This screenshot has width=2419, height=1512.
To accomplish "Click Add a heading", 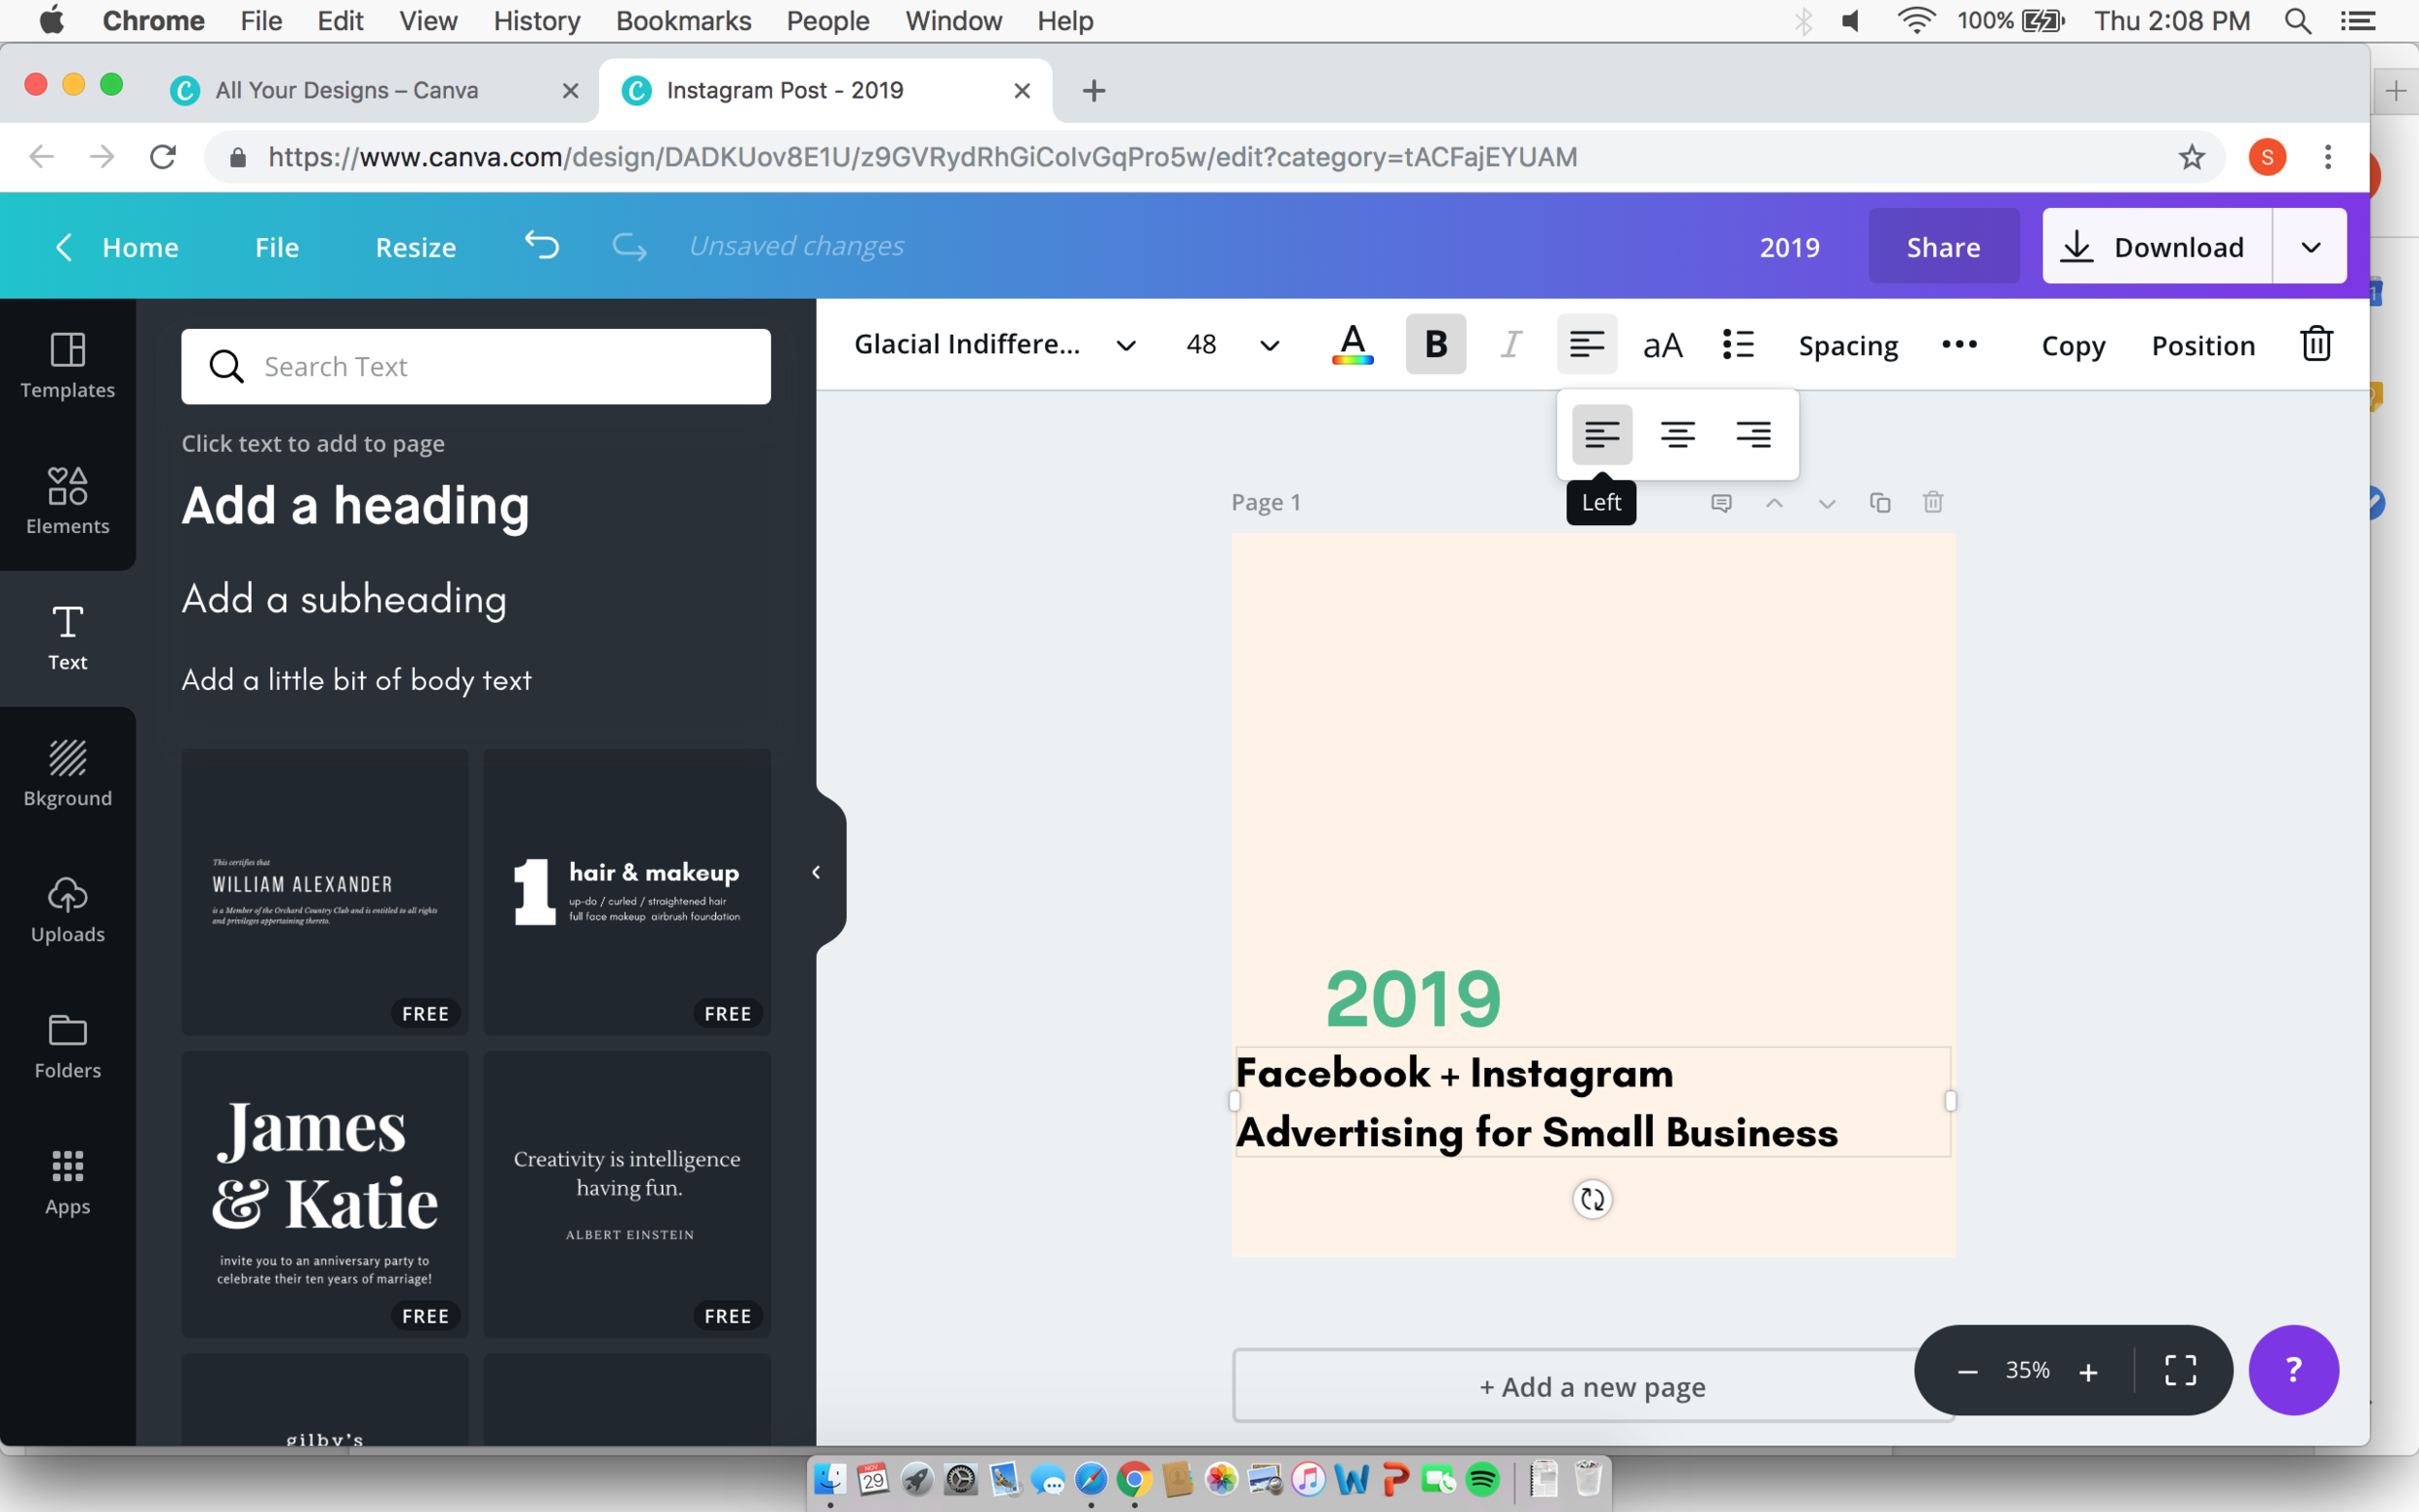I will click(355, 506).
